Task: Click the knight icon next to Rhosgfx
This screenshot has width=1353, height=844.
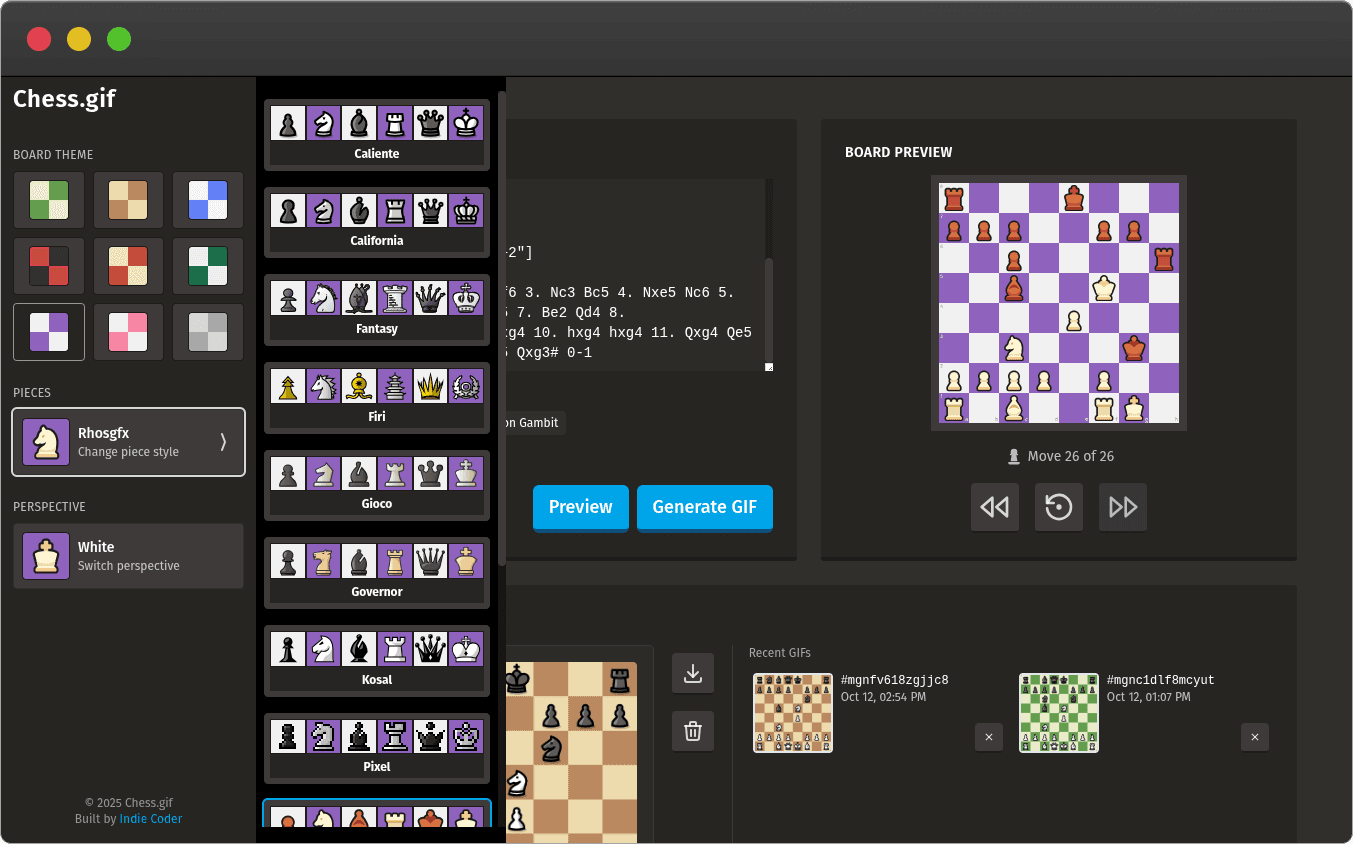Action: point(45,441)
